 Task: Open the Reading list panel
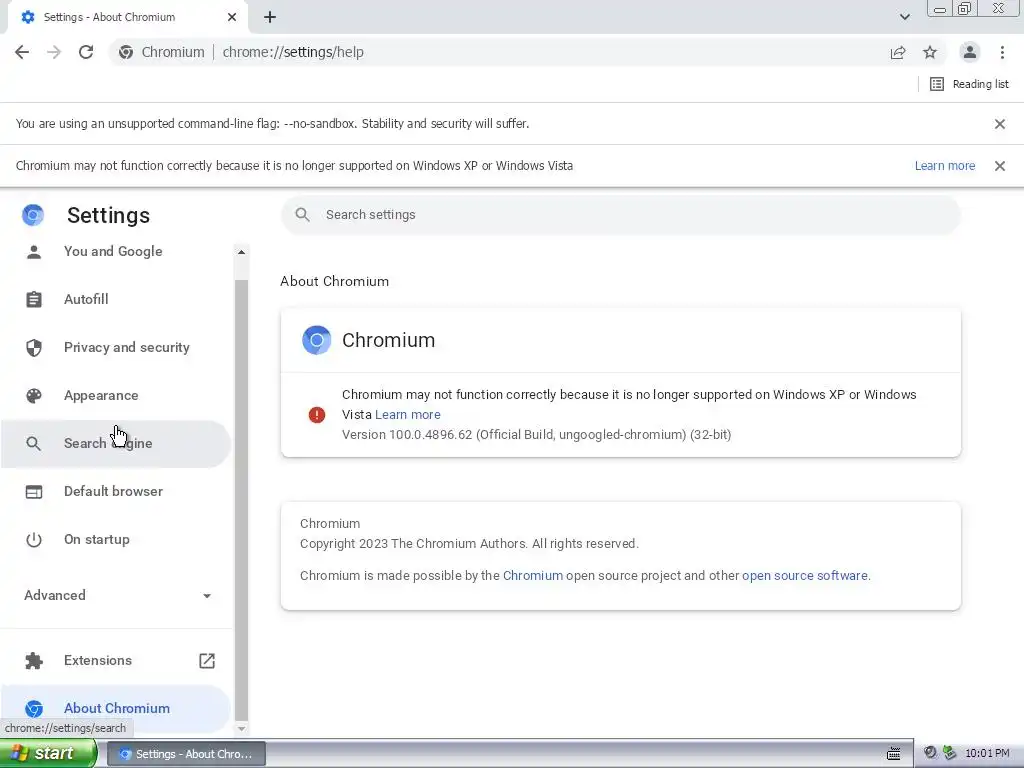coord(969,84)
